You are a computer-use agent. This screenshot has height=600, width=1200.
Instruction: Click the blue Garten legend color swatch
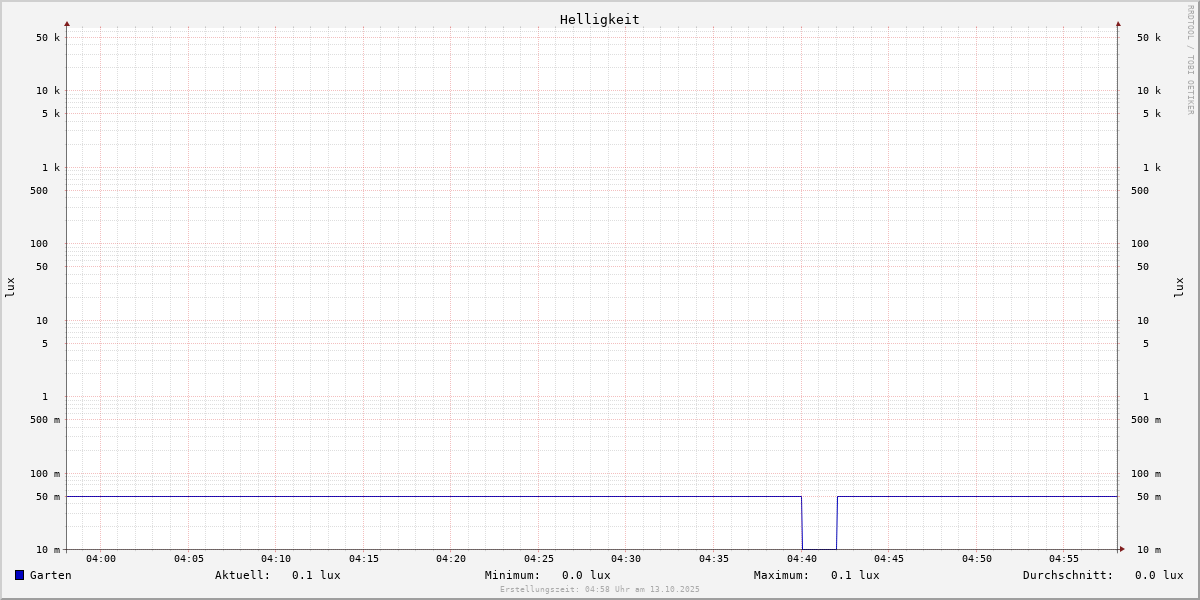click(19, 575)
